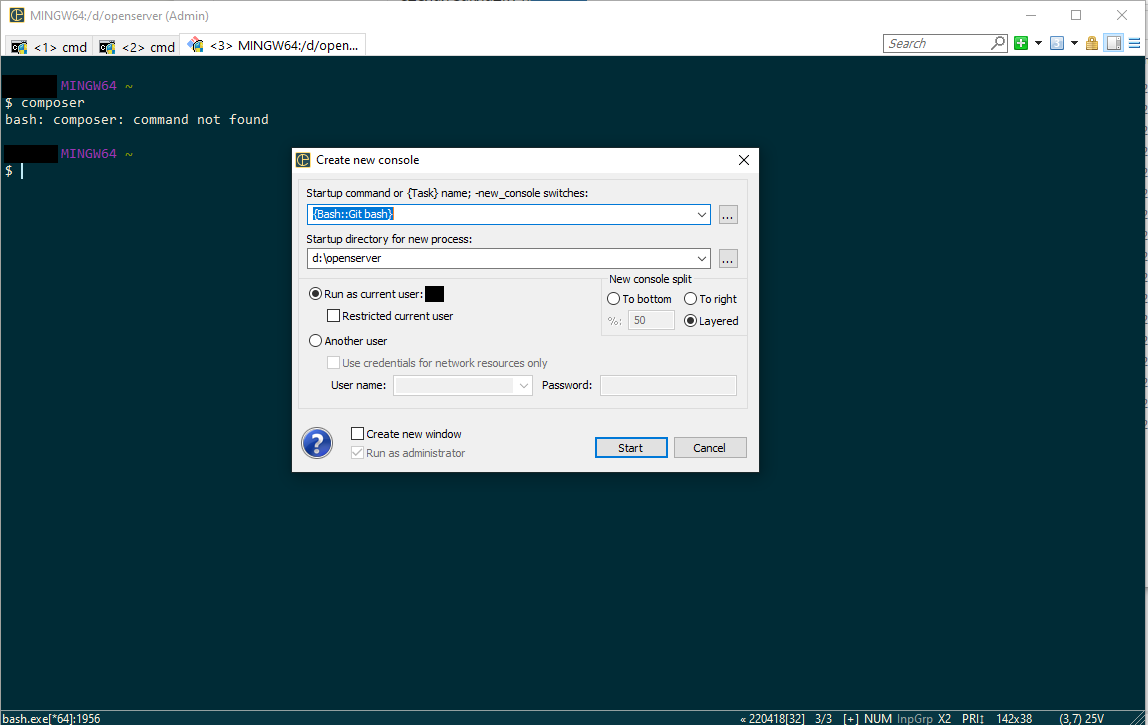The height and width of the screenshot is (725, 1148).
Task: Choose the Another user radio option
Action: (x=316, y=341)
